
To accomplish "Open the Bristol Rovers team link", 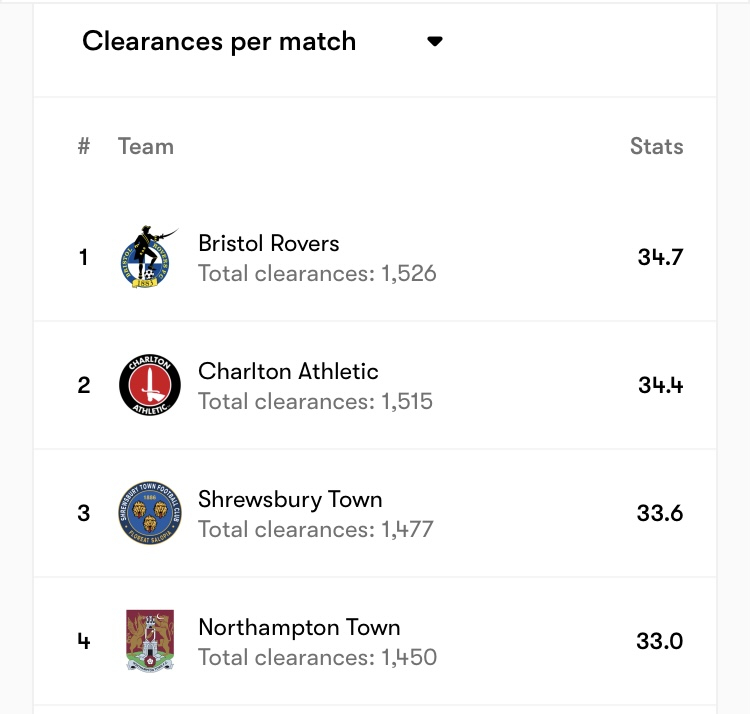I will point(269,243).
